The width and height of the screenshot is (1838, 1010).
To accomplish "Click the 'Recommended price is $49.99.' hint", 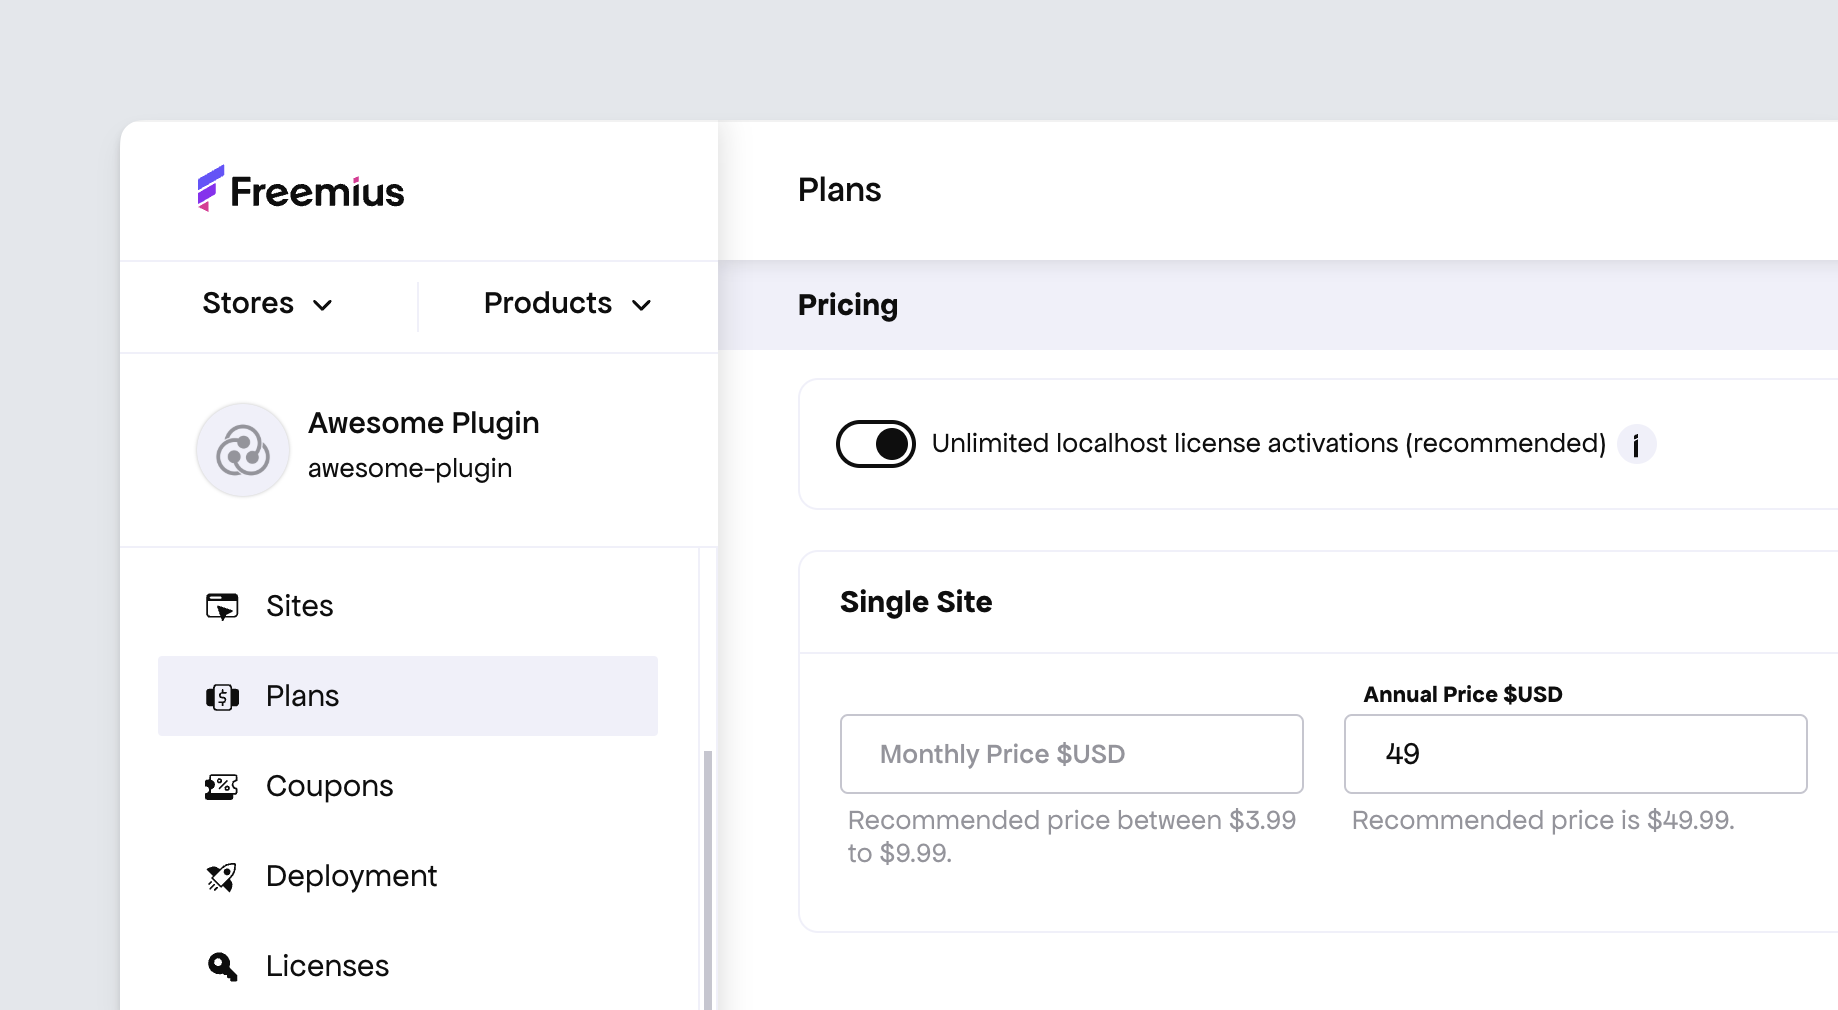I will (1543, 820).
